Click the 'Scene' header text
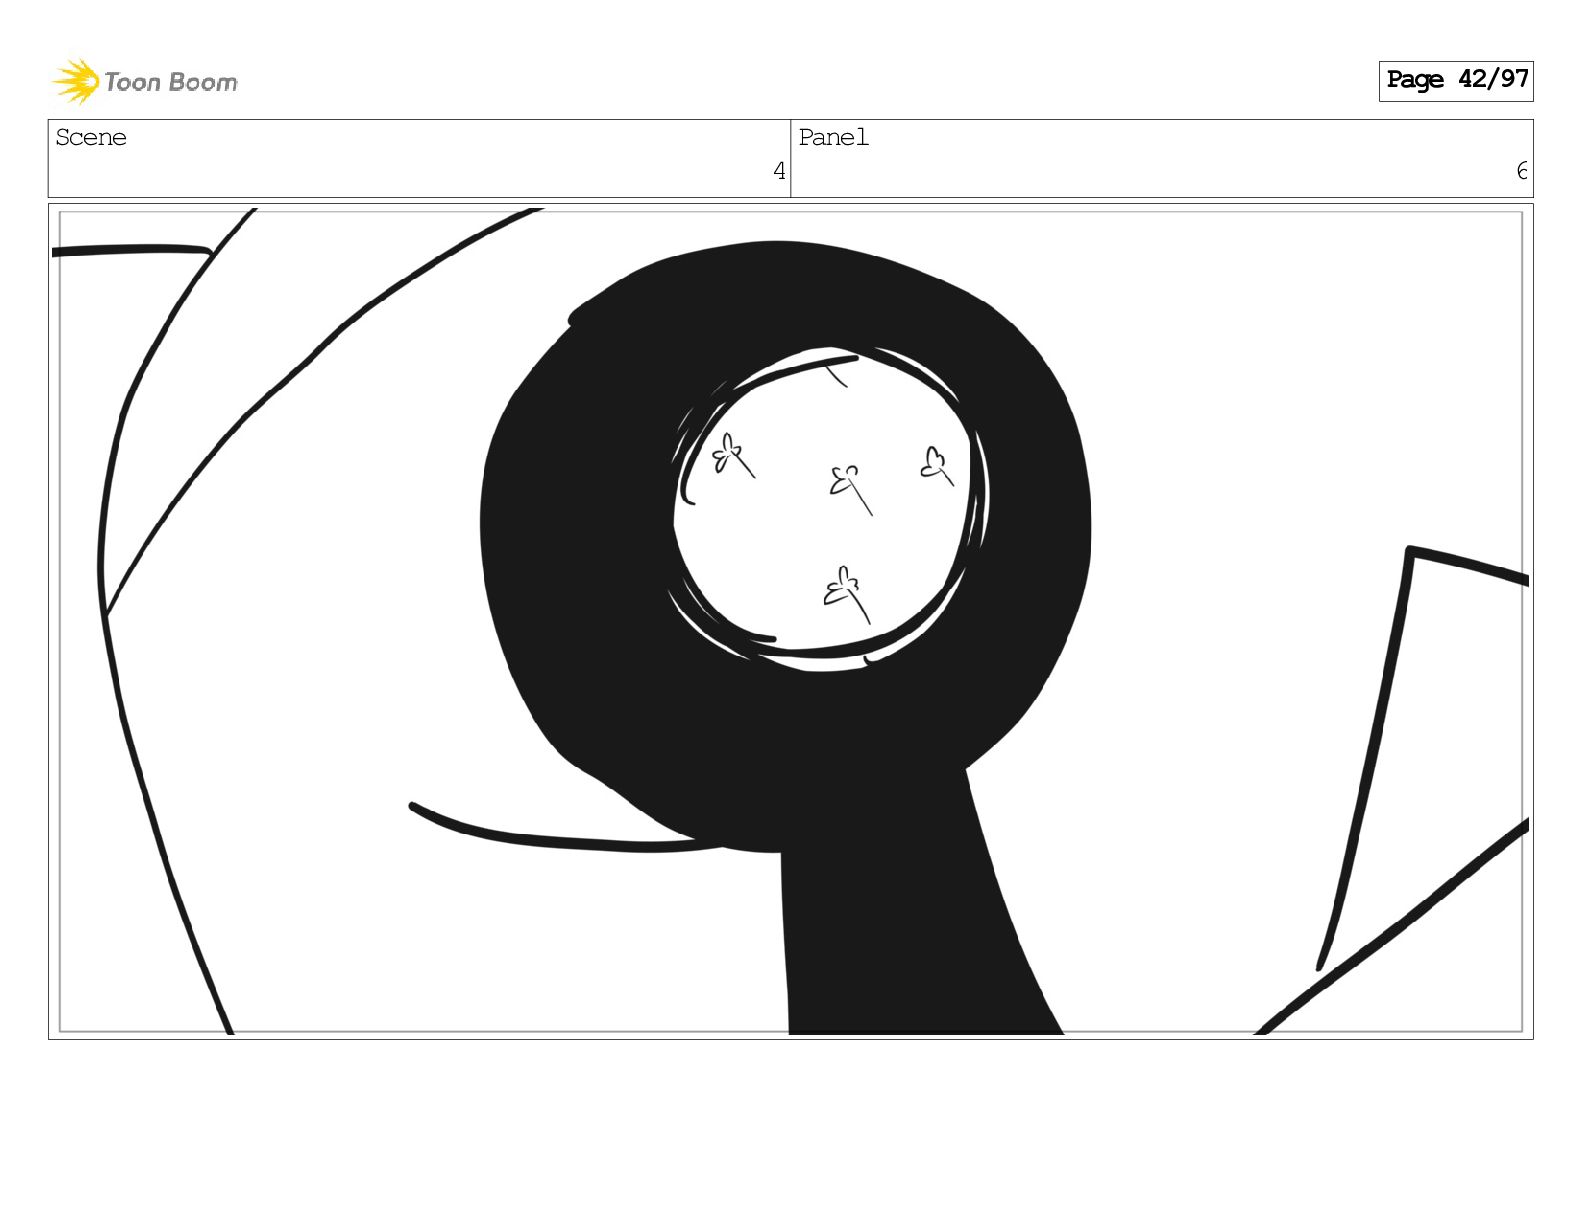This screenshot has width=1584, height=1224. click(91, 137)
